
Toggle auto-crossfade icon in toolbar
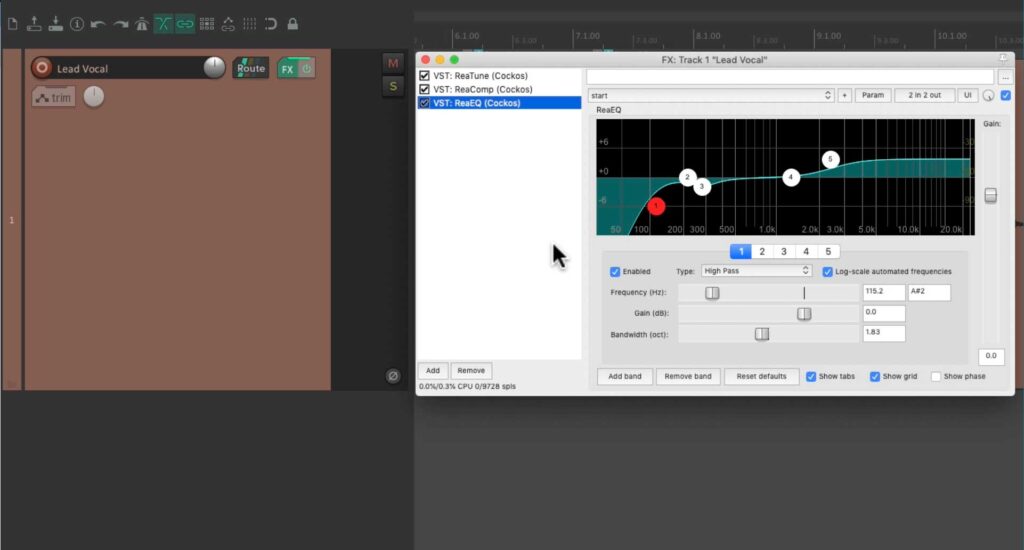pos(163,24)
